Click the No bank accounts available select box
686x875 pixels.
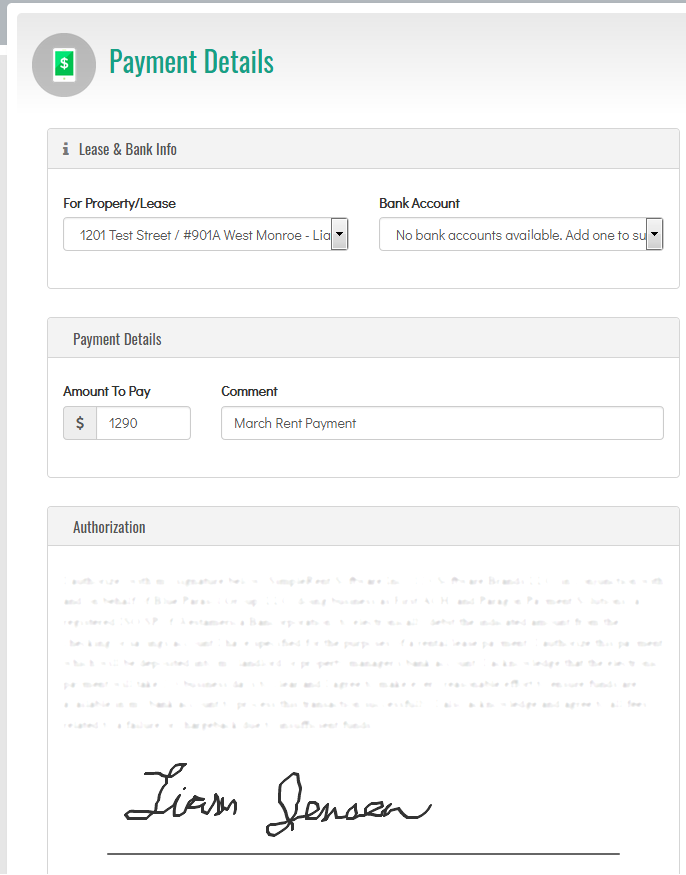pyautogui.click(x=521, y=234)
